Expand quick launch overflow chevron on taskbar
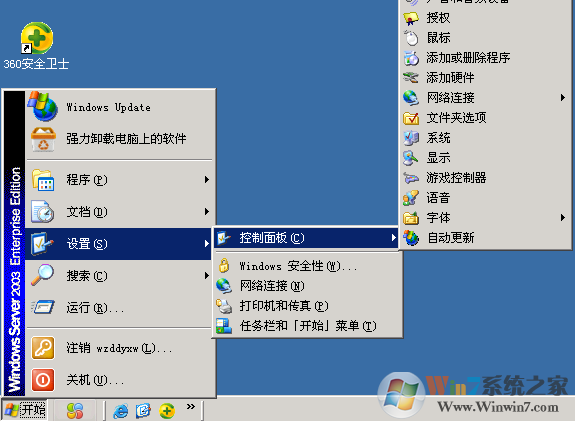The height and width of the screenshot is (421, 575). [x=191, y=406]
